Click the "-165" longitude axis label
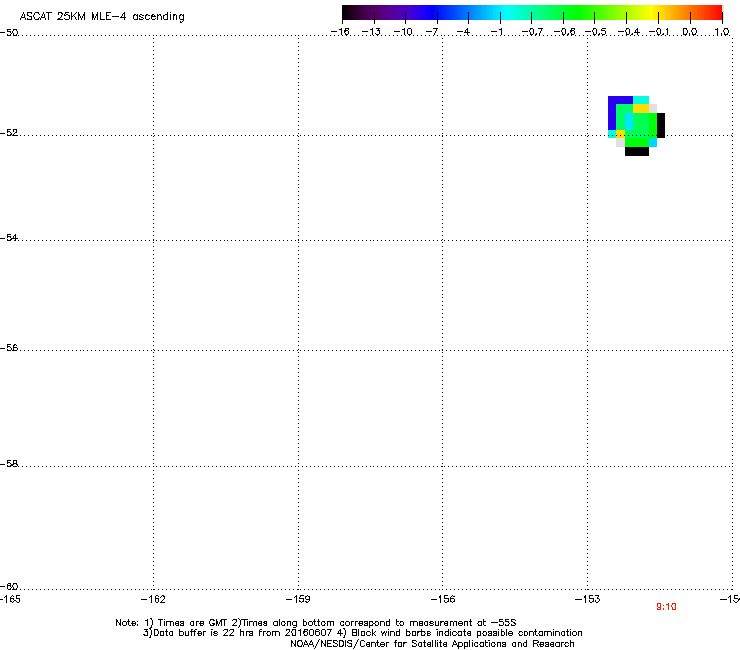Viewport: 740px width, 650px height. coord(10,599)
